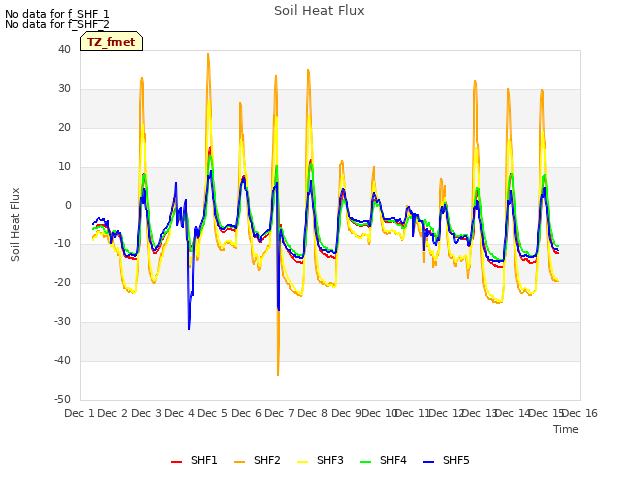Viewport: 640px width, 480px height.
Task: Click the Dec 4 x-axis tick label
Action: [179, 413]
